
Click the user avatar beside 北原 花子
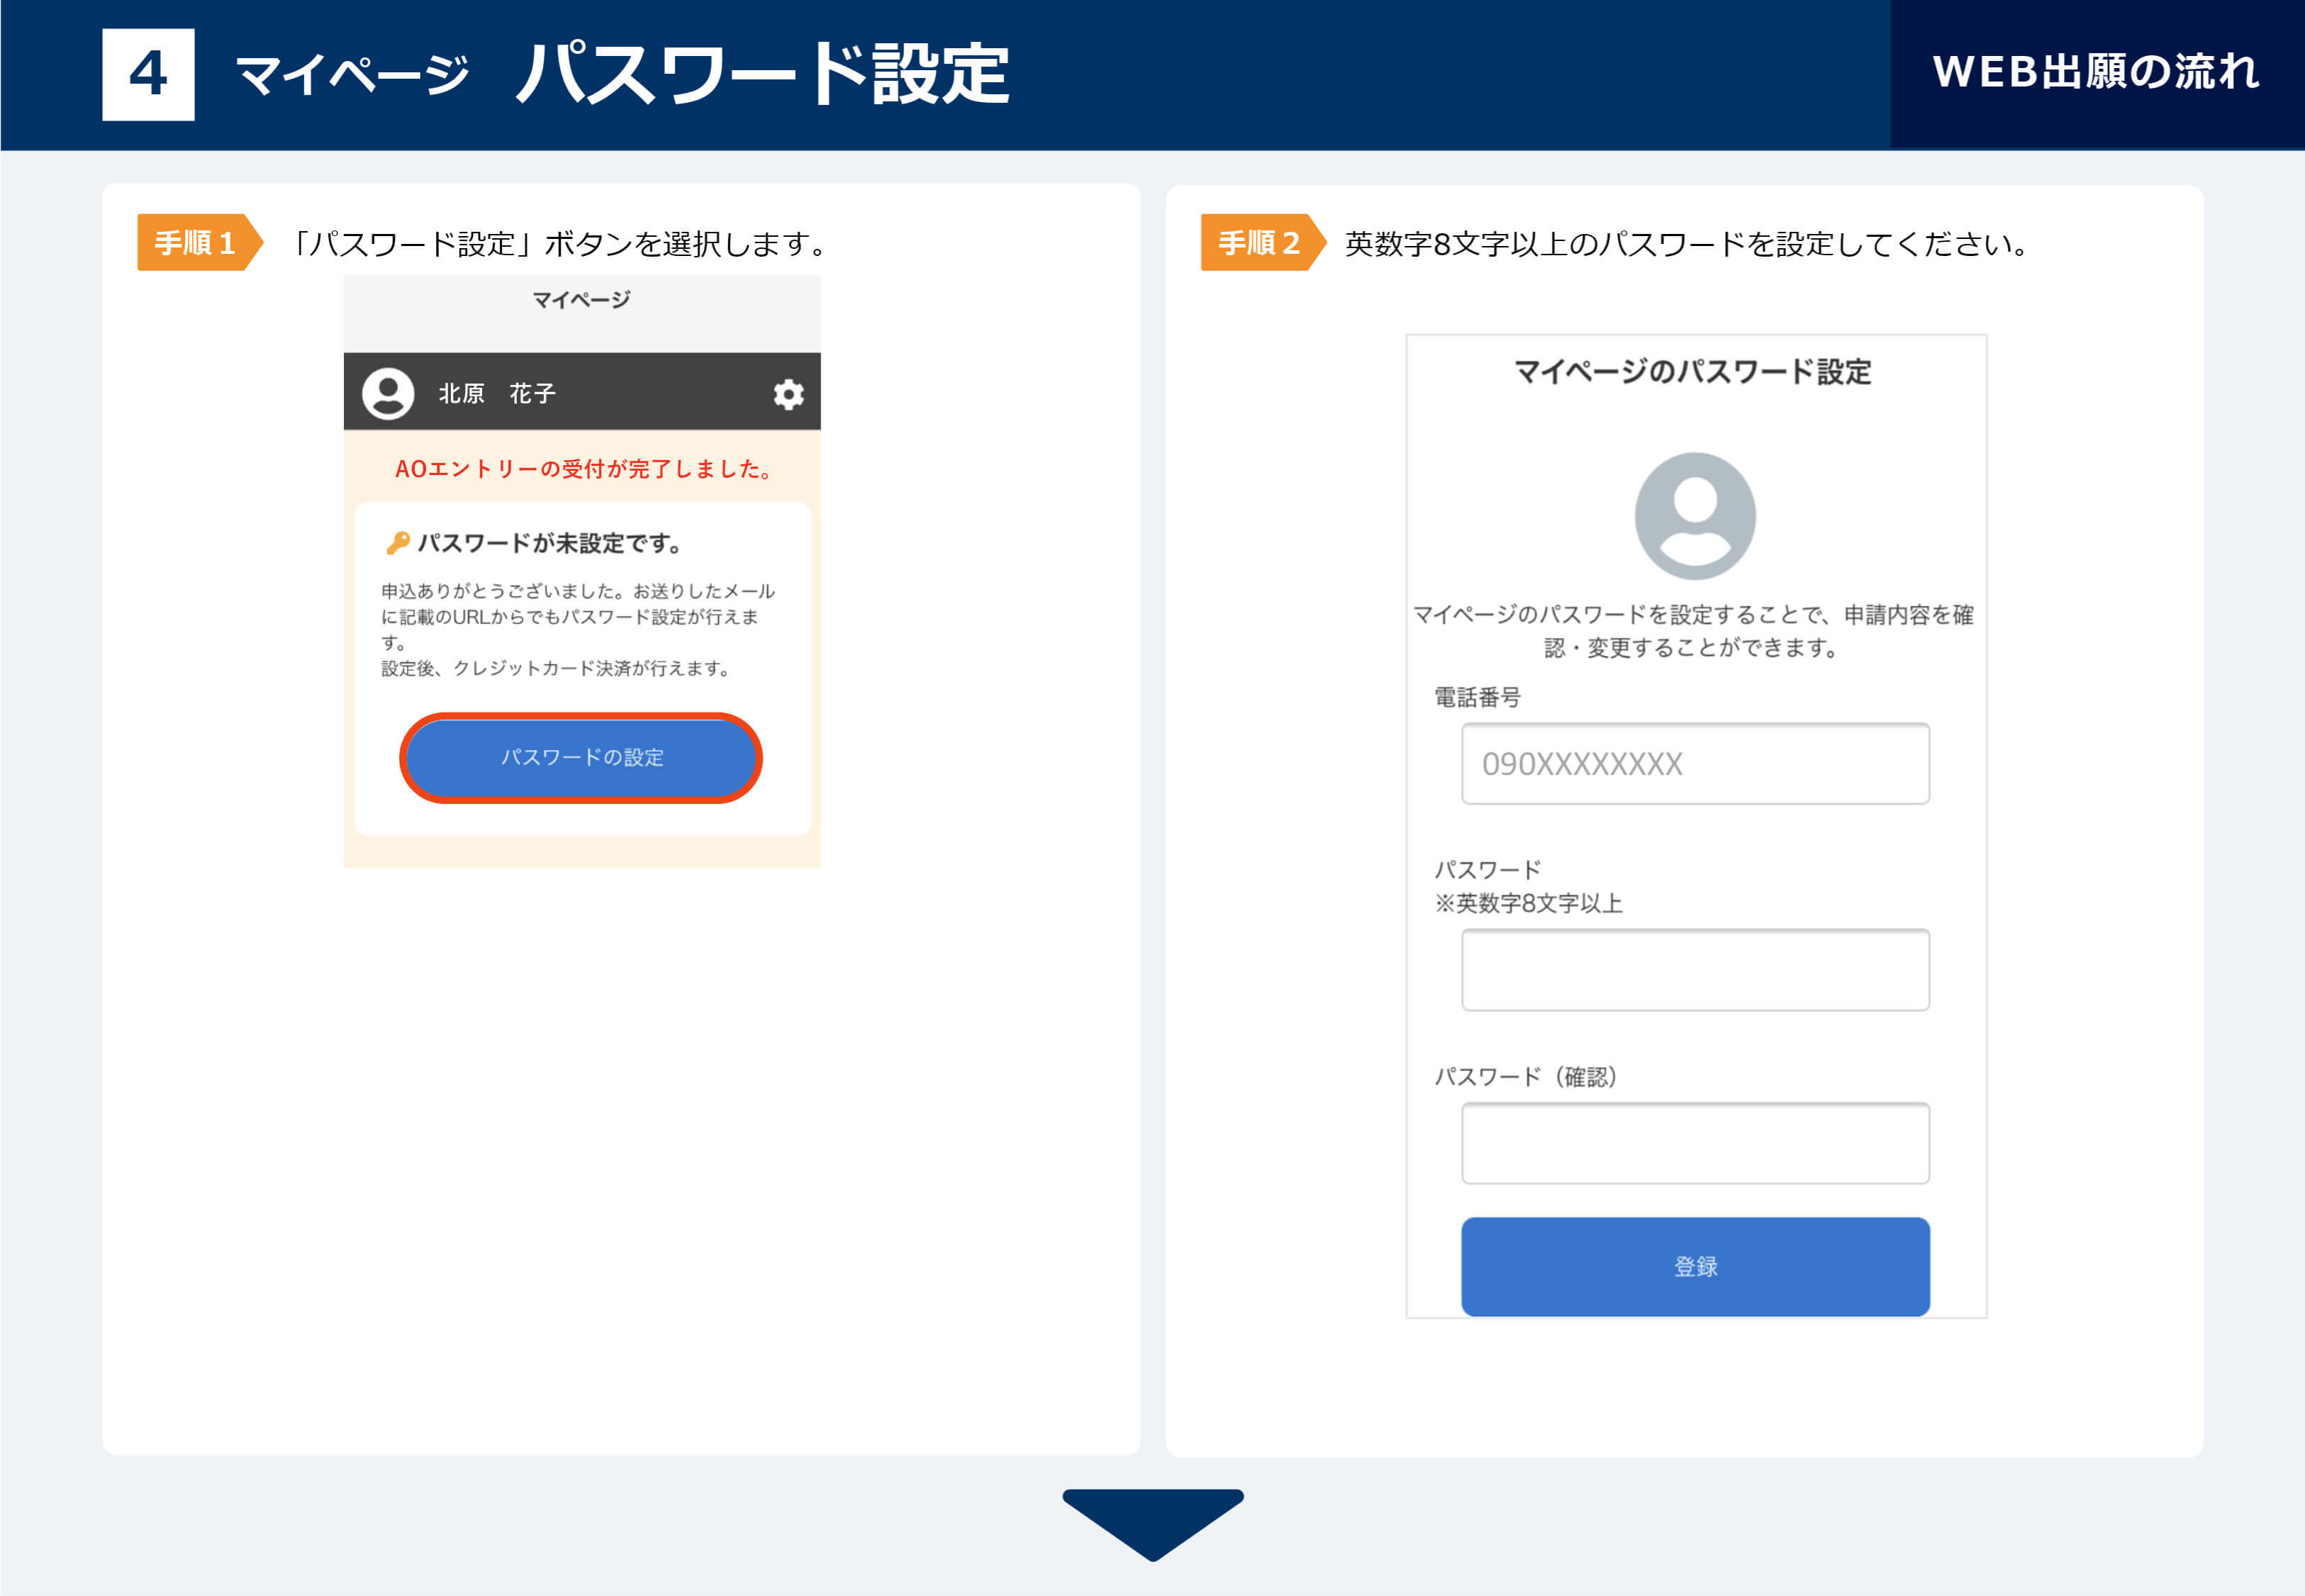tap(388, 393)
